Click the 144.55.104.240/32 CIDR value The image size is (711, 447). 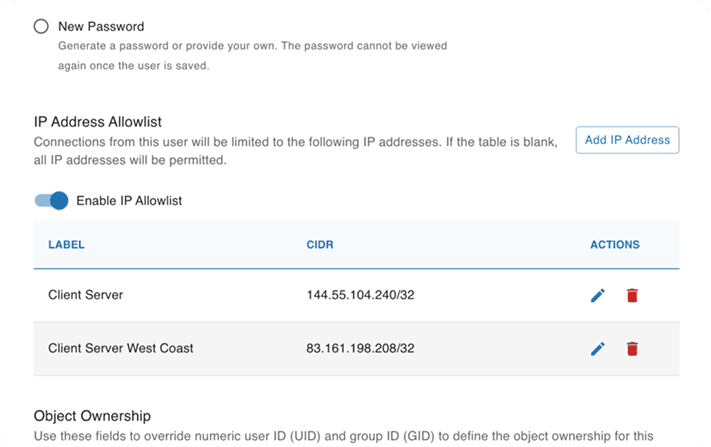[360, 295]
